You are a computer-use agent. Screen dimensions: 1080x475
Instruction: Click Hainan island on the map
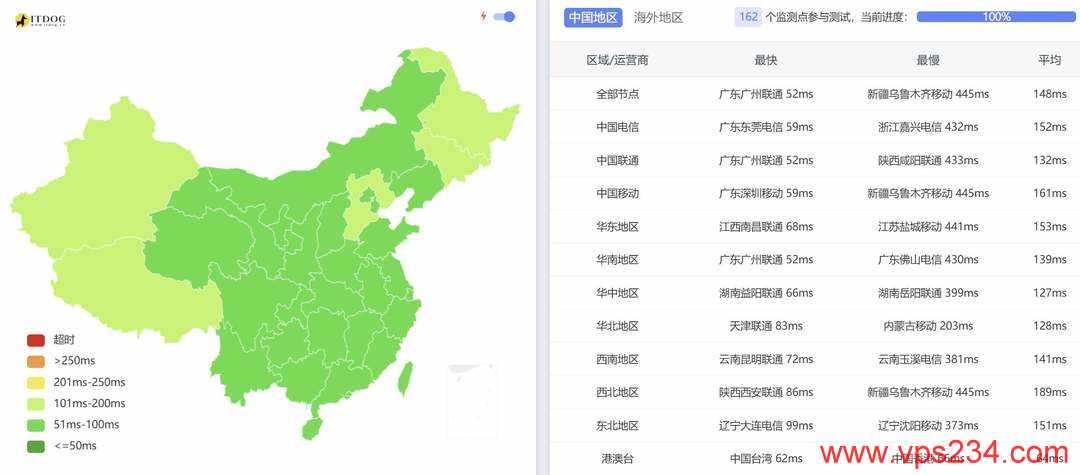point(311,428)
